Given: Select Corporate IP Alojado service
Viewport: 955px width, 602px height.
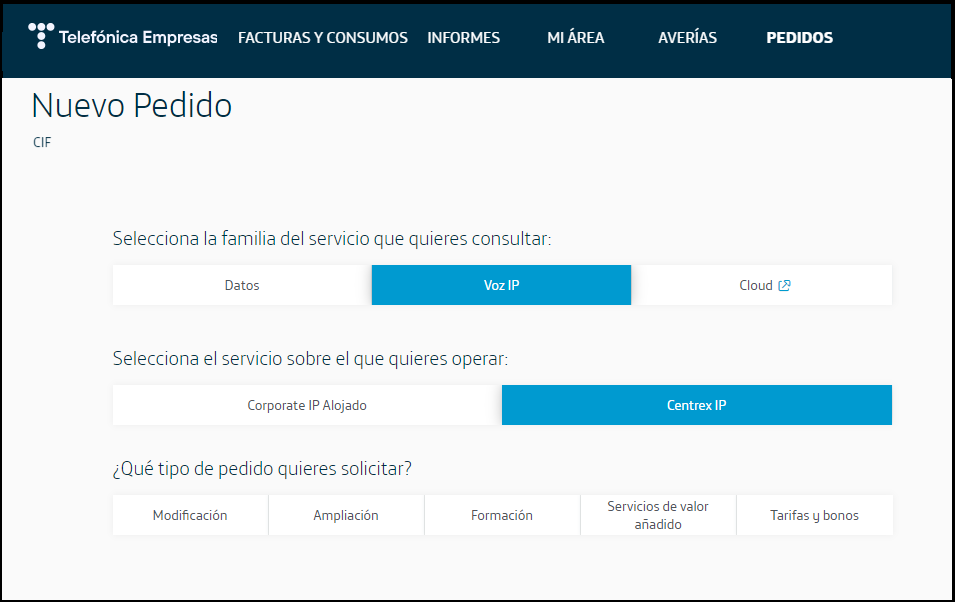Looking at the screenshot, I should (x=306, y=405).
